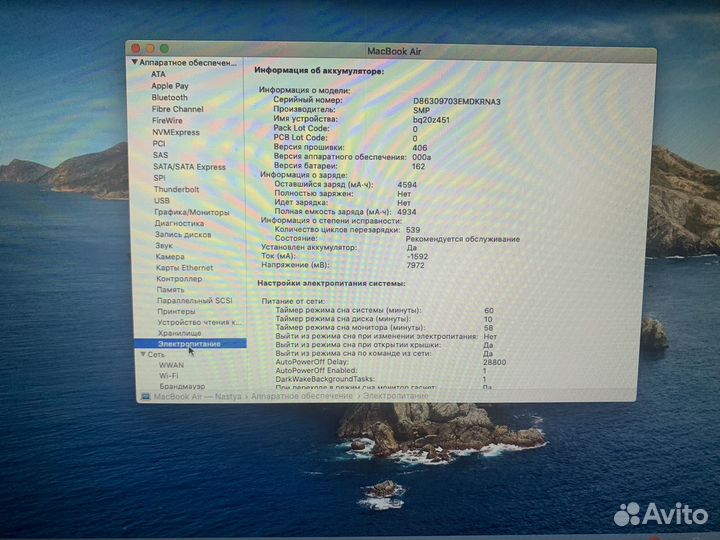Select Звук in the sidebar

point(163,246)
